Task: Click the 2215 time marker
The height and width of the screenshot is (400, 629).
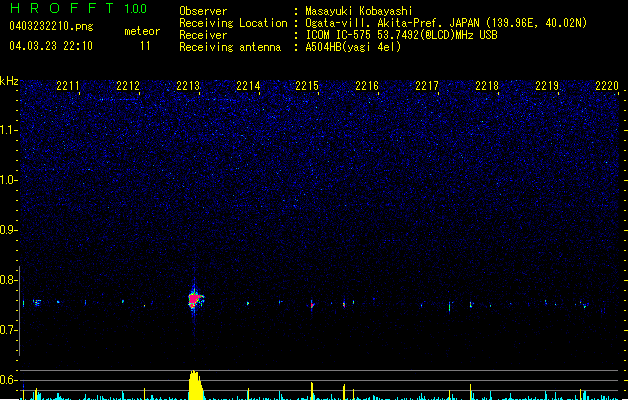Action: point(307,87)
